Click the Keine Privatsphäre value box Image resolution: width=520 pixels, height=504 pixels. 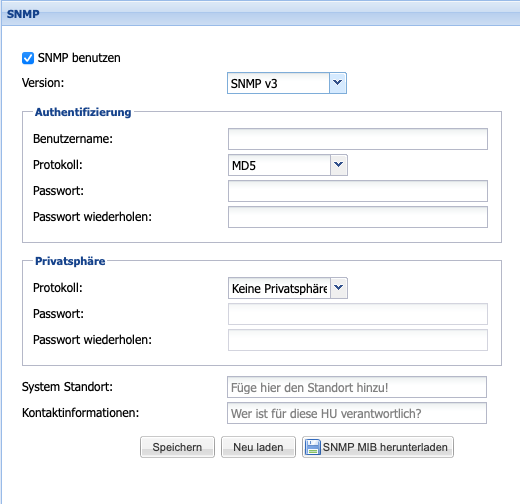point(279,288)
